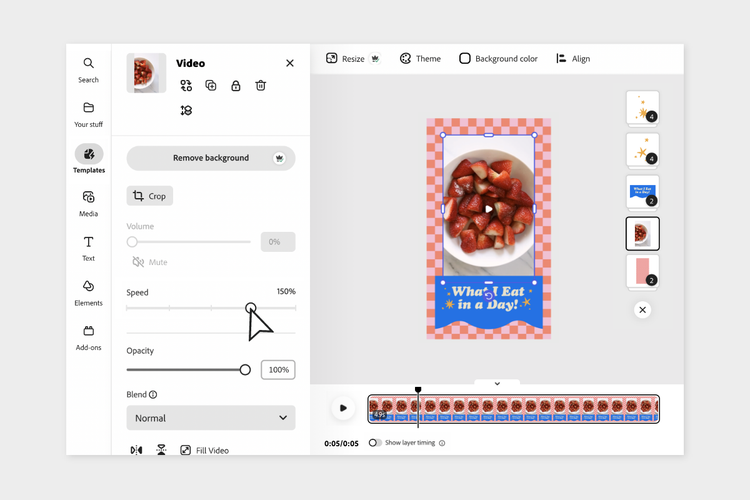Select the blue banner layer thumbnail
Image resolution: width=750 pixels, height=500 pixels.
point(642,192)
